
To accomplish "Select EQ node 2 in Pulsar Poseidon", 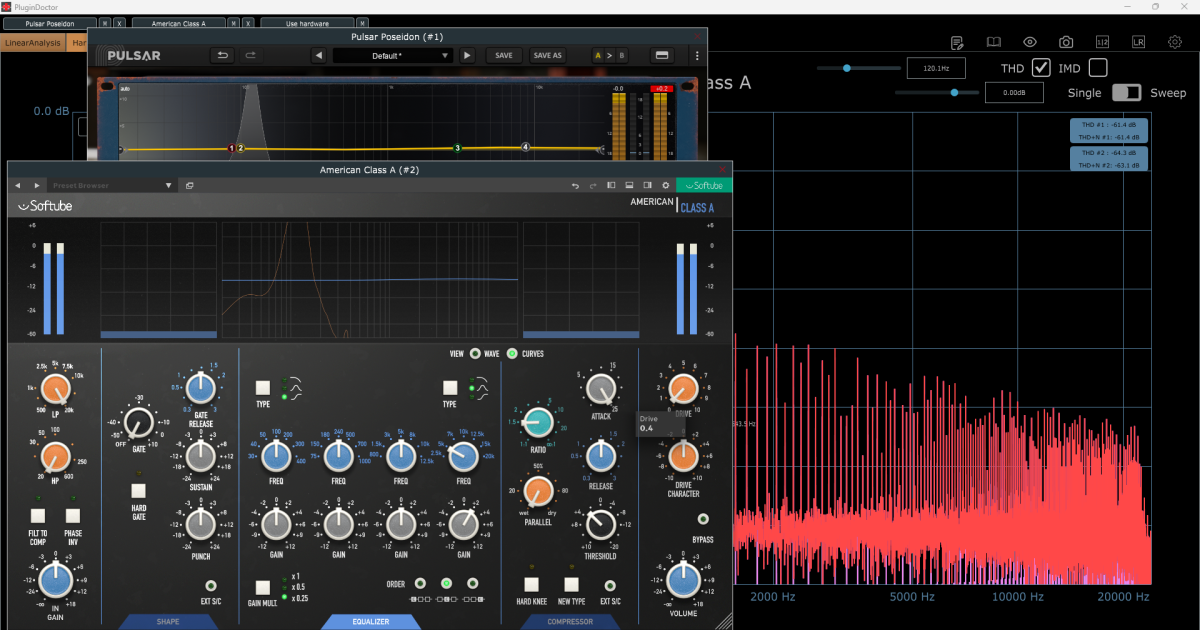I will point(240,149).
